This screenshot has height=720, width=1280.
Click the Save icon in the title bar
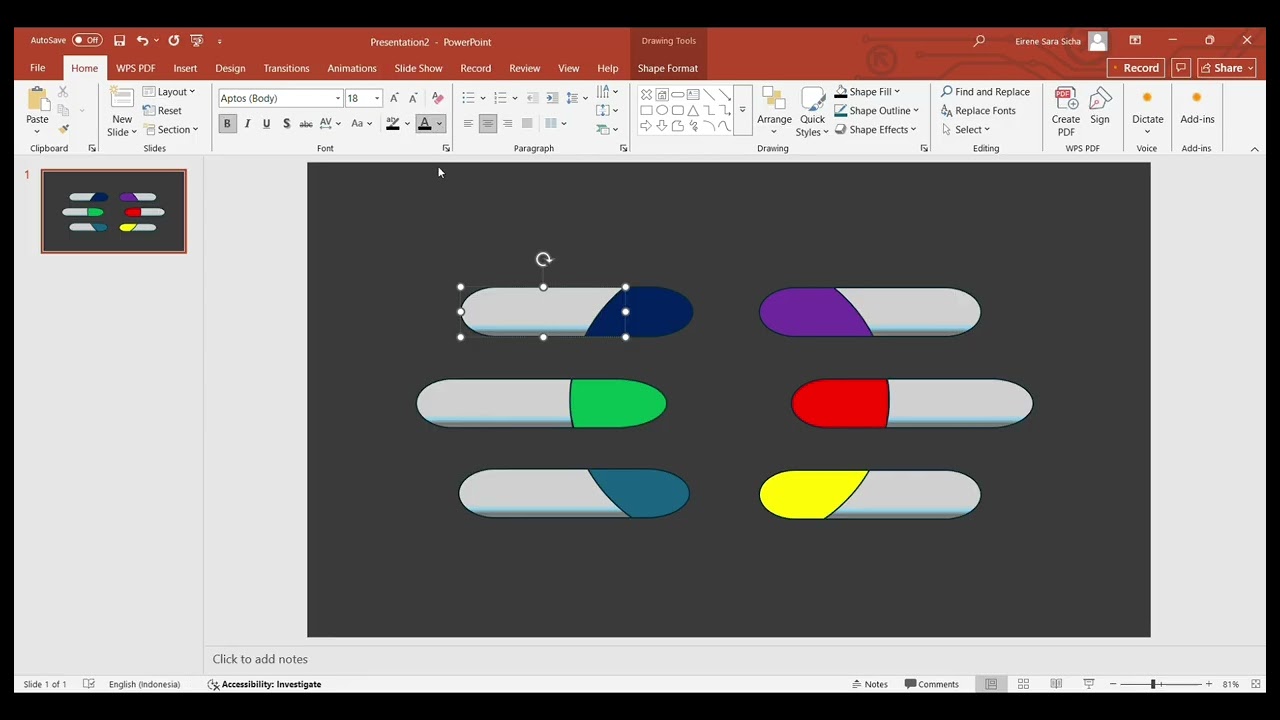tap(119, 41)
